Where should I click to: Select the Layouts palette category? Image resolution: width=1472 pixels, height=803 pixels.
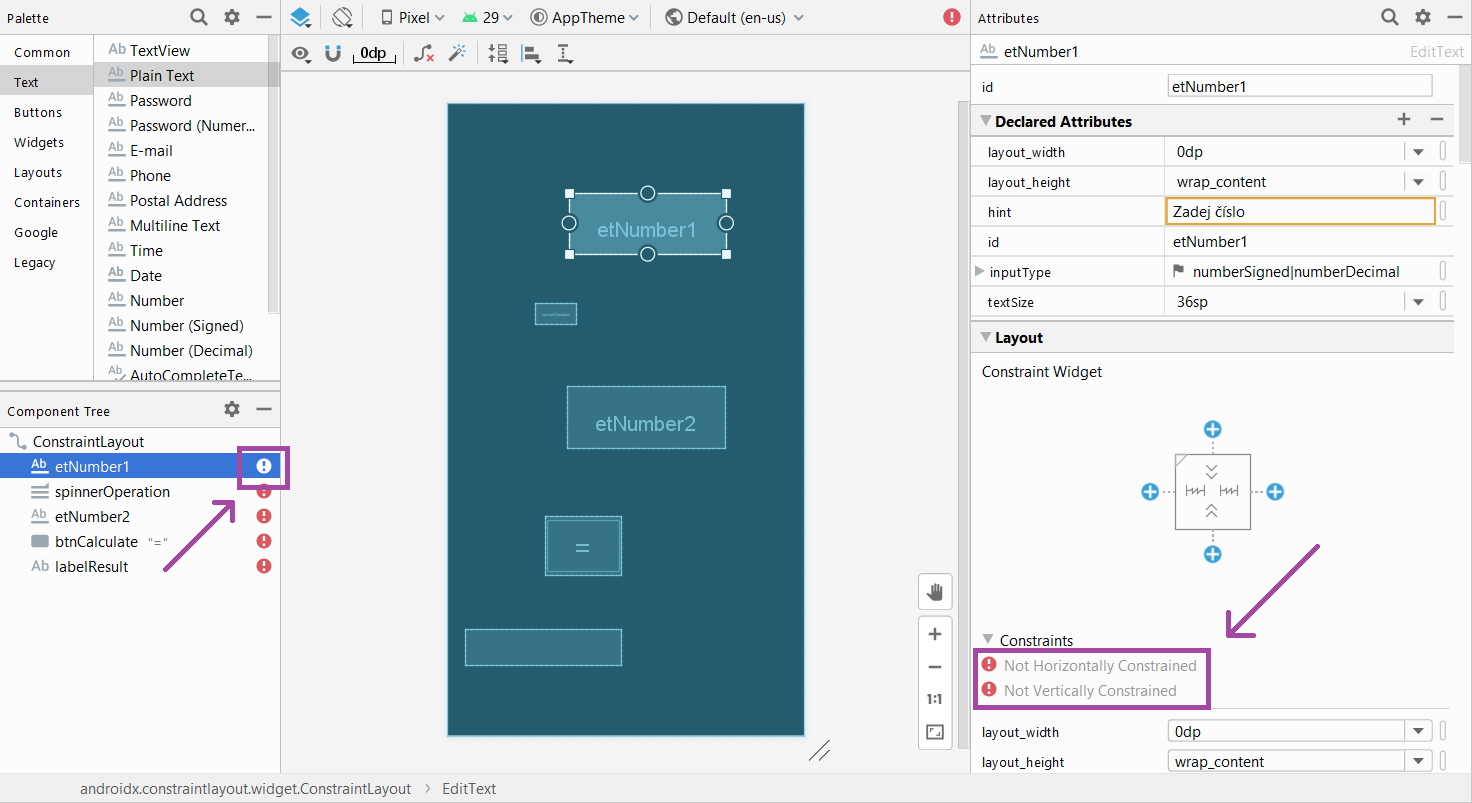click(x=38, y=172)
